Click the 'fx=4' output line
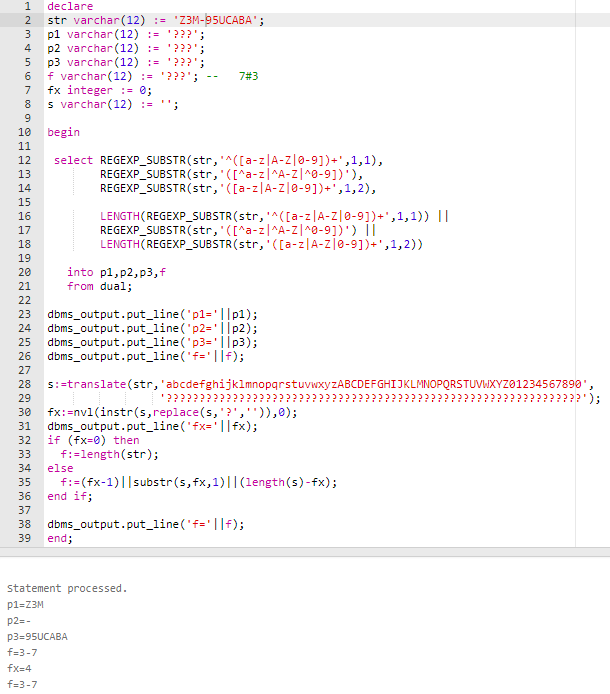Screen dimensions: 610x694 [21, 668]
